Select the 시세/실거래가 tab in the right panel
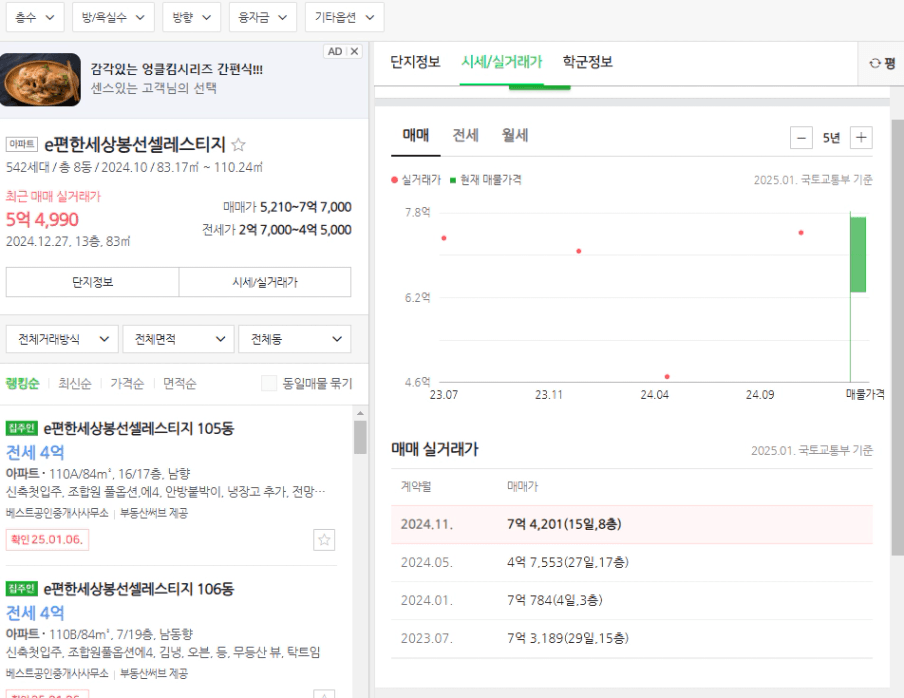 (502, 62)
